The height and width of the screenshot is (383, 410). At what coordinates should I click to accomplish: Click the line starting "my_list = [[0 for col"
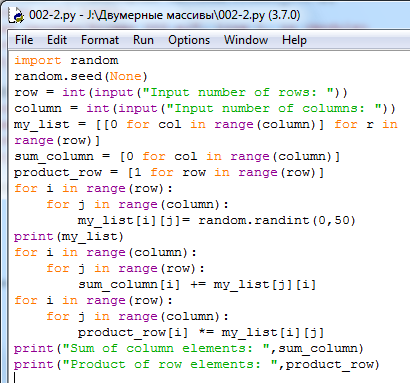[x=206, y=124]
